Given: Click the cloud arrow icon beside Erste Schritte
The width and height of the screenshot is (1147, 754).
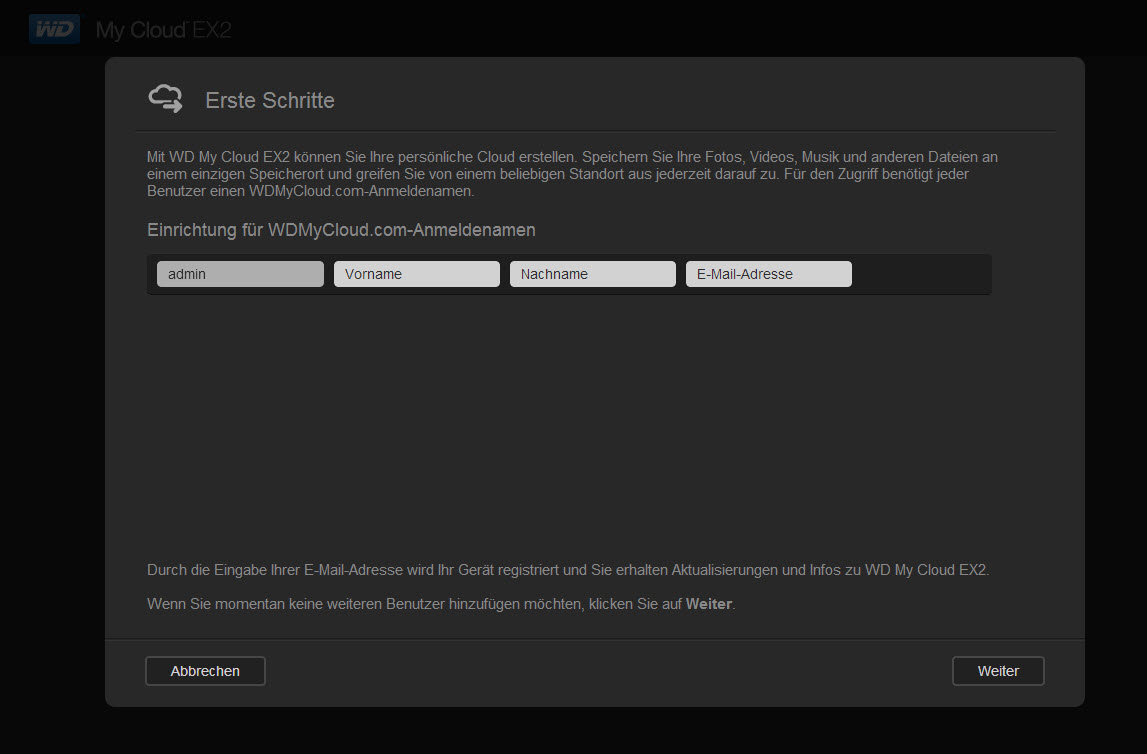Looking at the screenshot, I should pyautogui.click(x=166, y=99).
